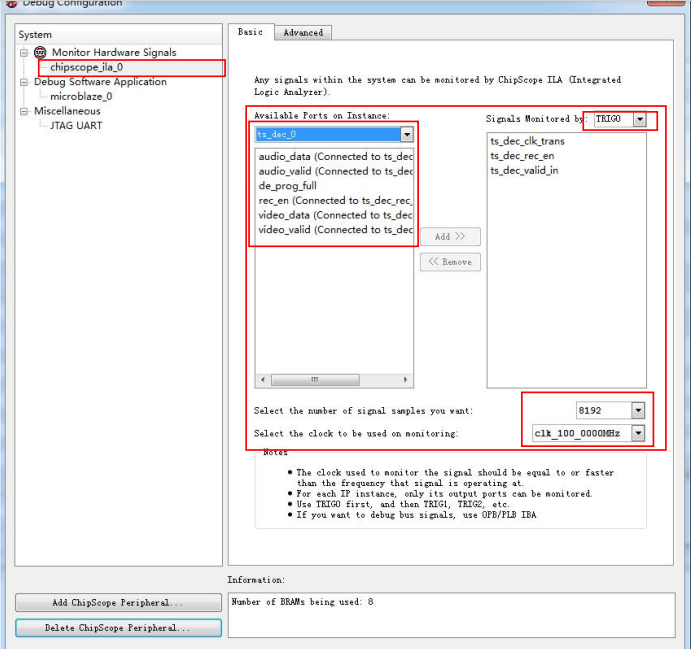This screenshot has width=692, height=649.
Task: Click the Delete ChipScope Peripheral button
Action: pyautogui.click(x=118, y=628)
